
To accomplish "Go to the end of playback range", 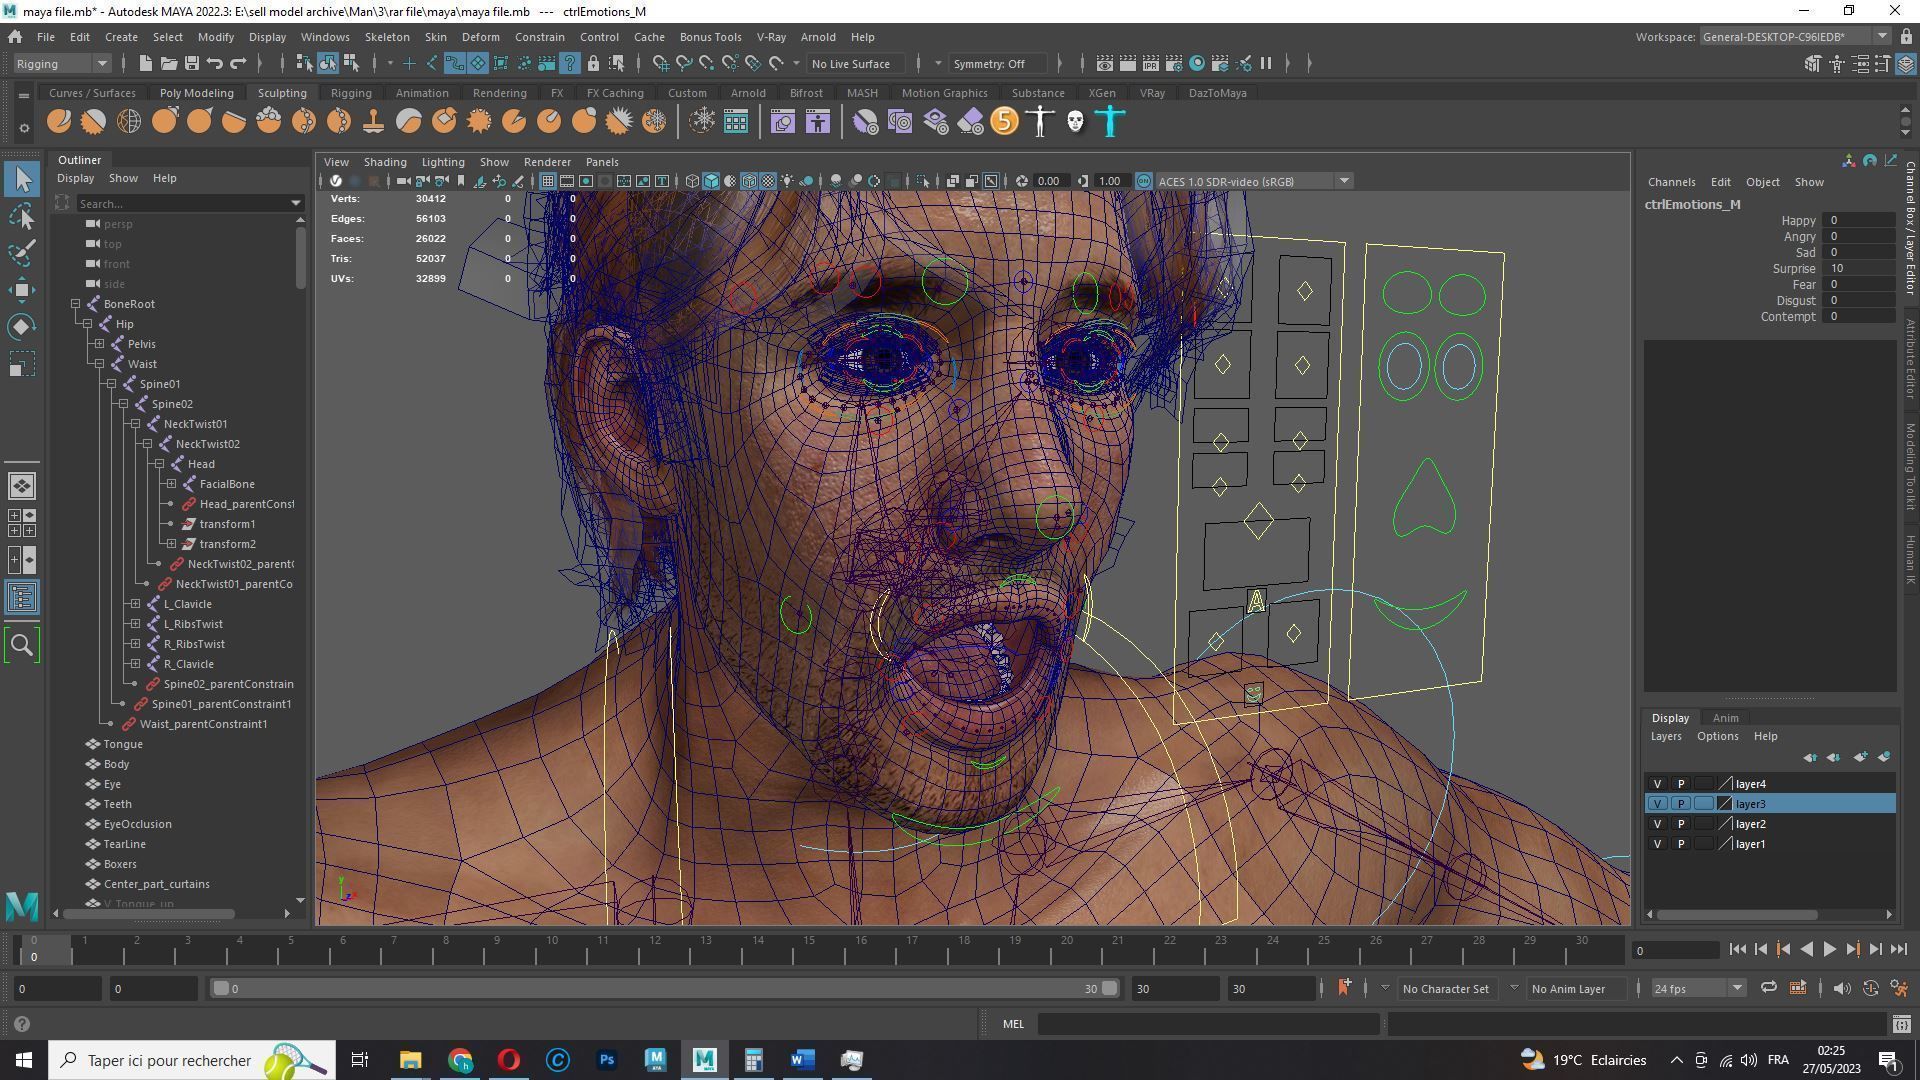I will tap(1899, 950).
